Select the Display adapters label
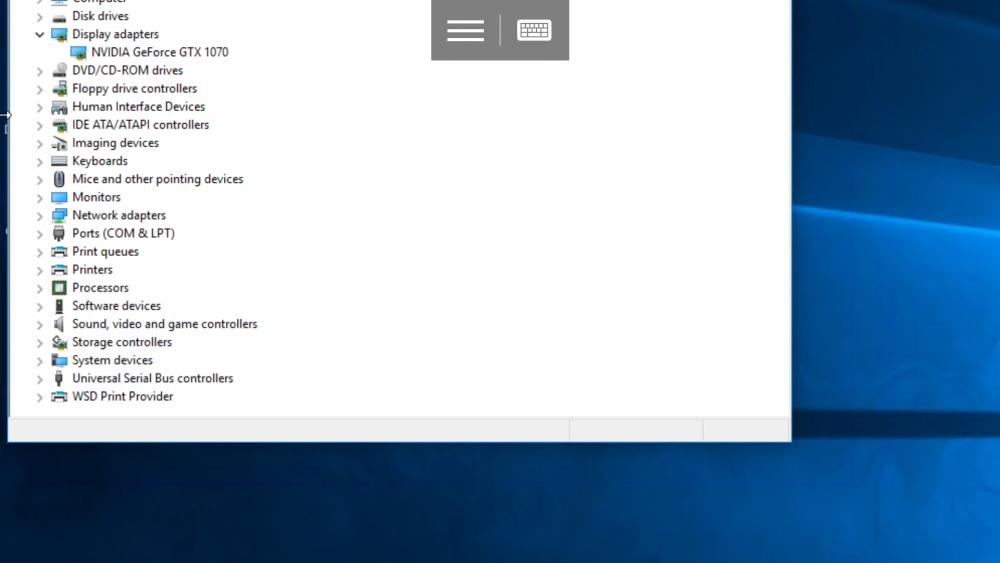The height and width of the screenshot is (563, 1000). tap(115, 34)
